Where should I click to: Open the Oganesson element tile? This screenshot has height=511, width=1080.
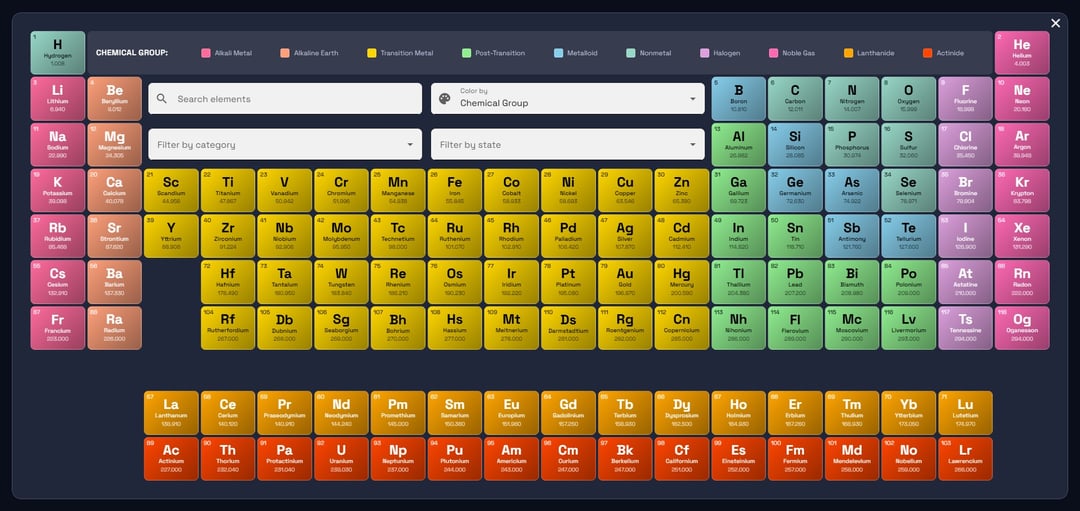pyautogui.click(x=1022, y=328)
